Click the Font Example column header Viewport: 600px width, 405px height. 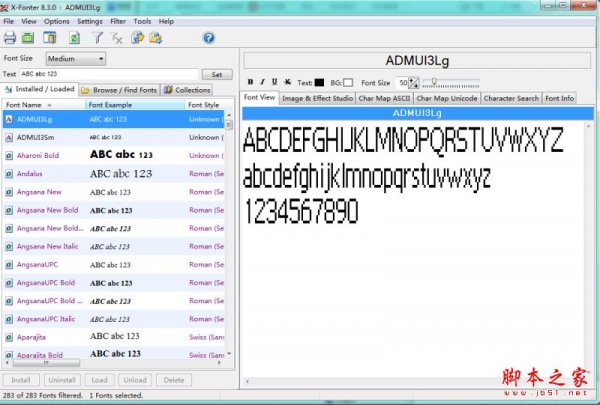coord(135,105)
